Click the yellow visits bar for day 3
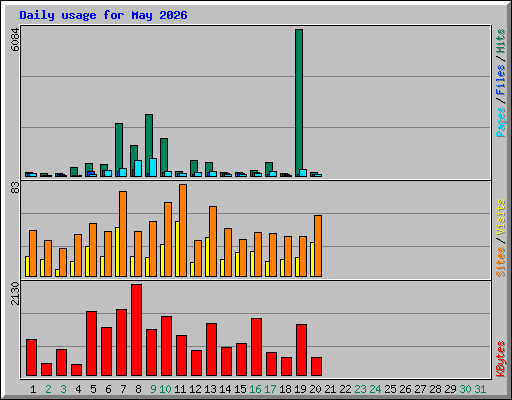512x400 pixels. 57,273
